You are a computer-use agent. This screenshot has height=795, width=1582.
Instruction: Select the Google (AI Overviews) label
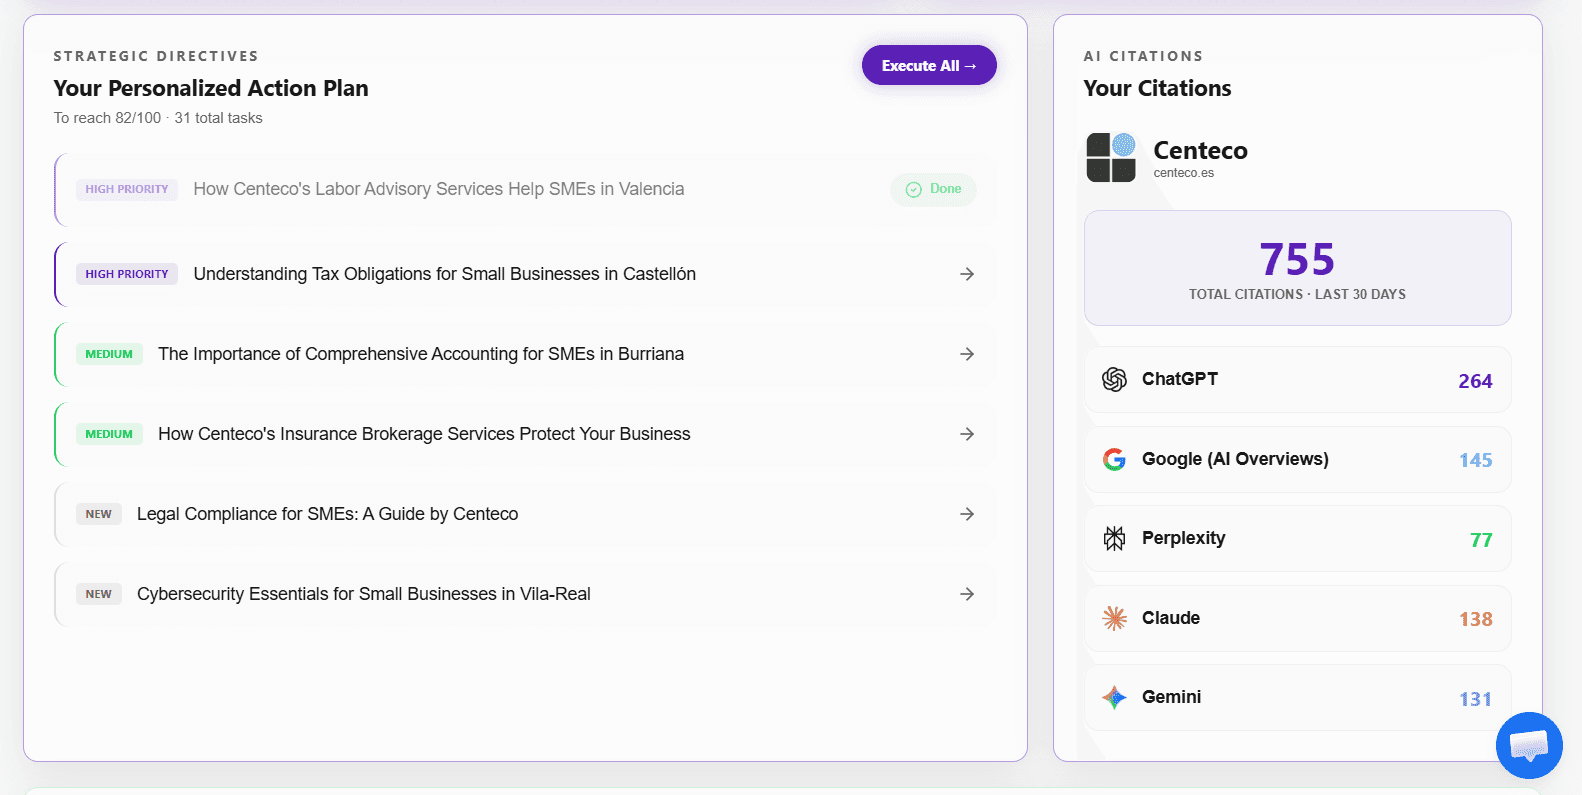1235,459
